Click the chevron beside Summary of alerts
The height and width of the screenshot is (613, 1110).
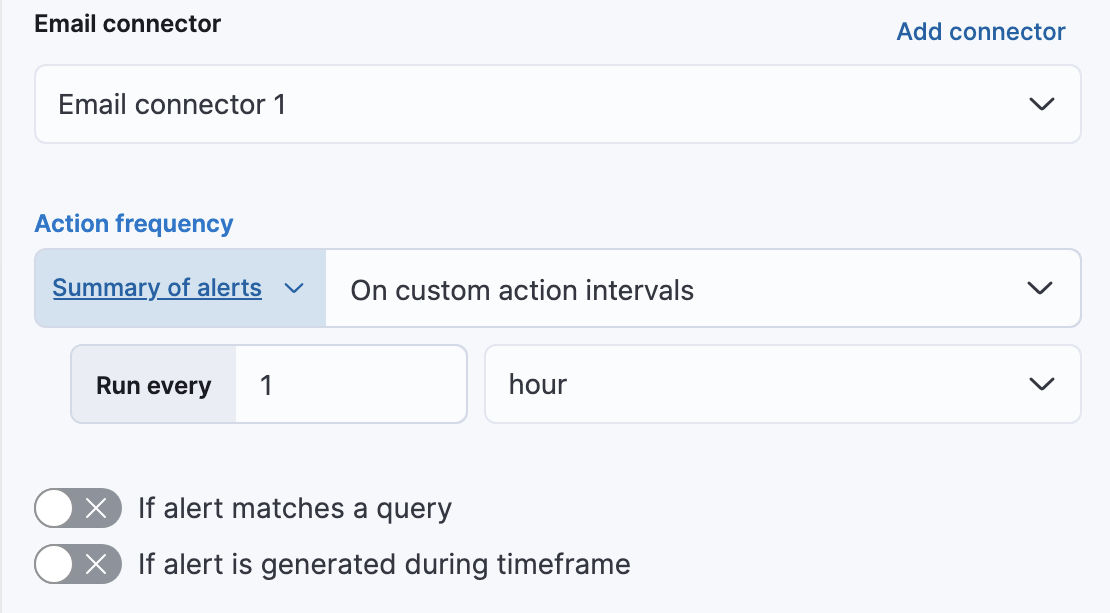294,288
